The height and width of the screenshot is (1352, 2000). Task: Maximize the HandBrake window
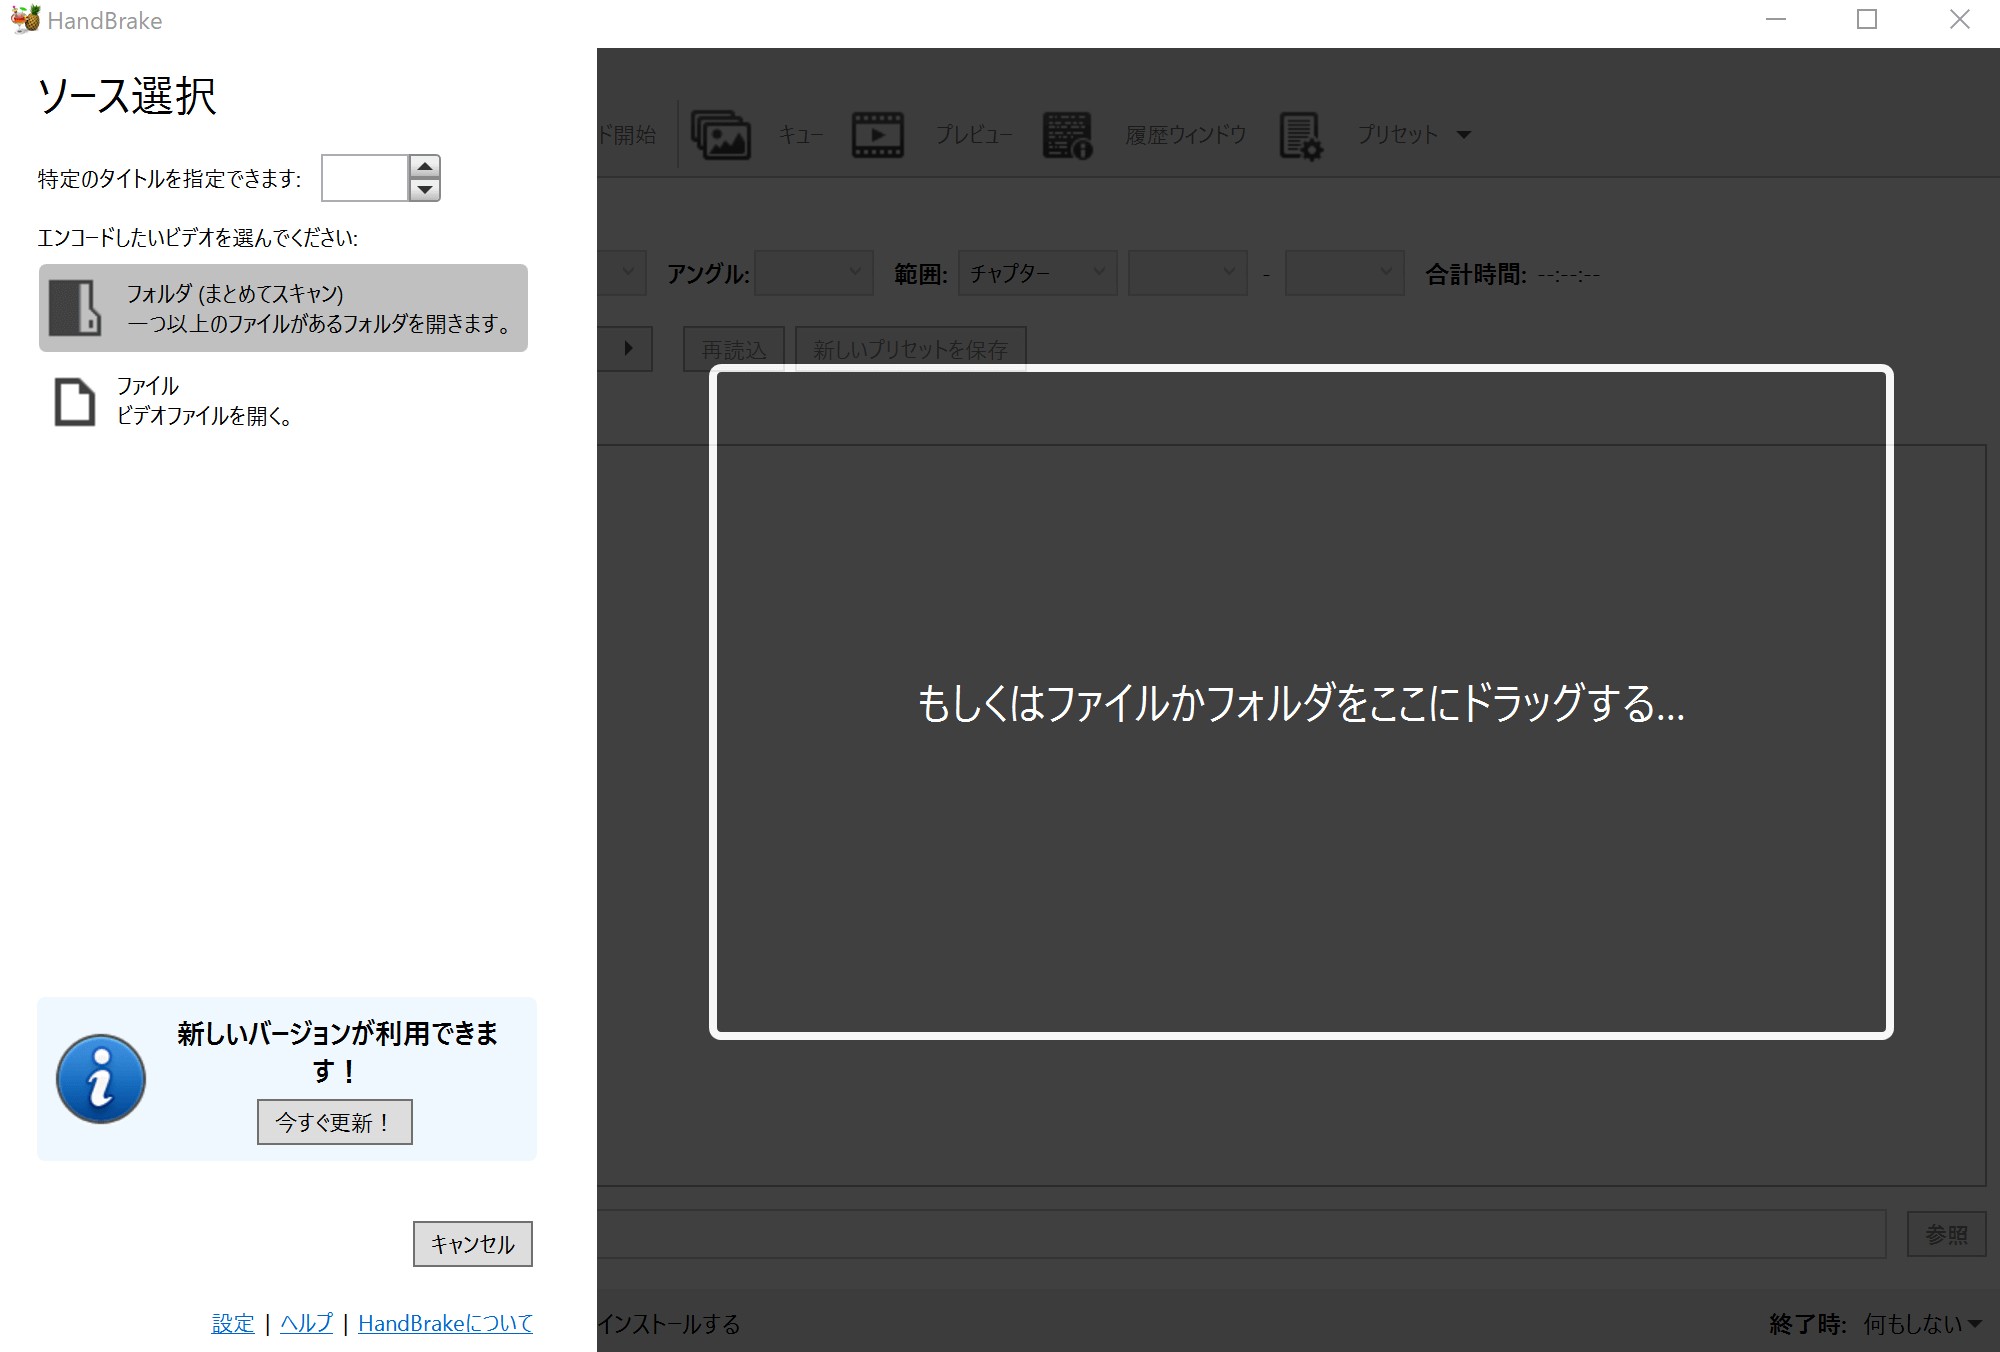click(1867, 19)
